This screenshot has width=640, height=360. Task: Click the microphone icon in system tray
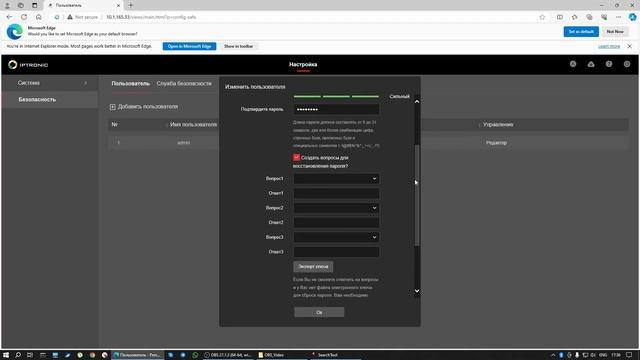[577, 355]
